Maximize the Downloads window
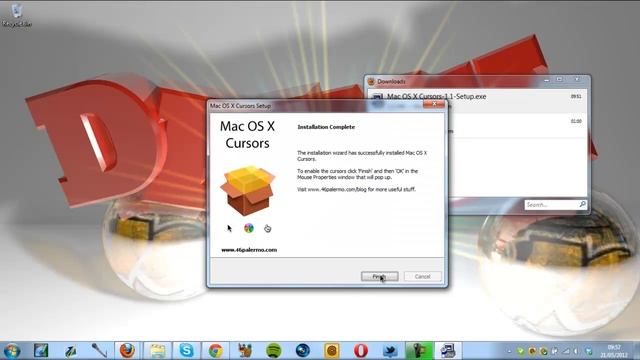Viewport: 640px width, 360px height. (559, 80)
